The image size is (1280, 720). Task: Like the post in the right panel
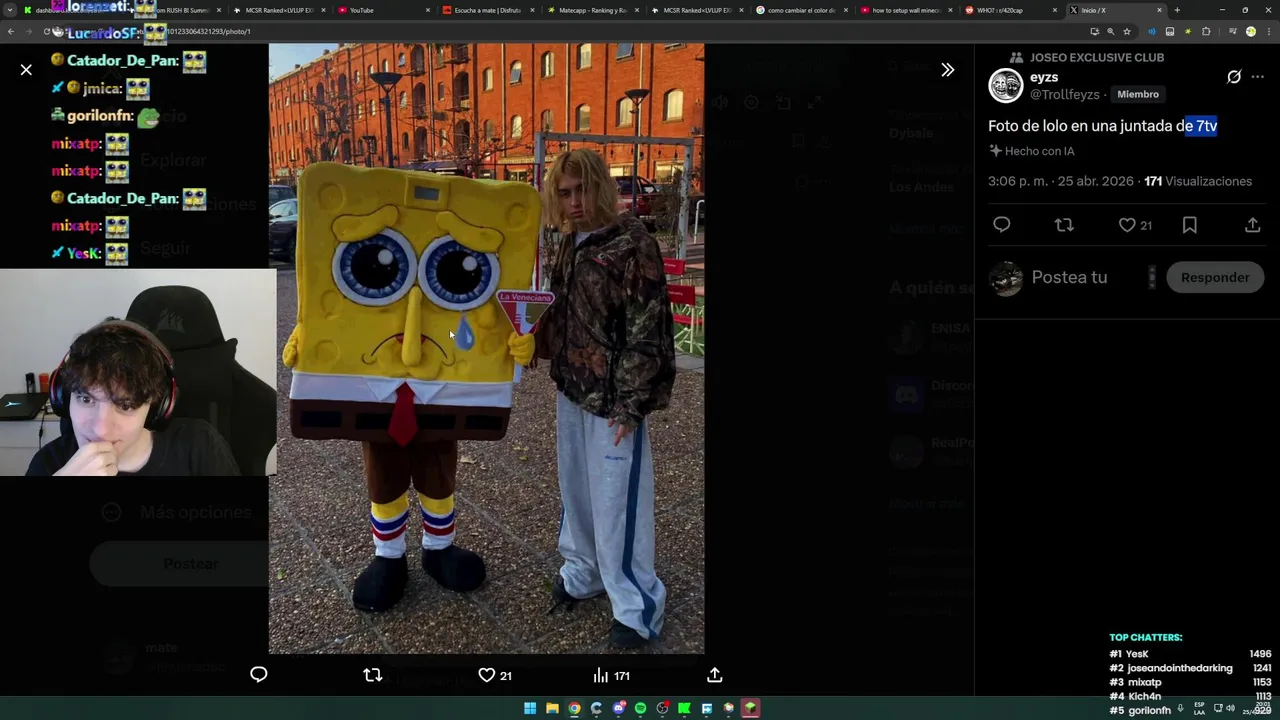tap(1127, 225)
